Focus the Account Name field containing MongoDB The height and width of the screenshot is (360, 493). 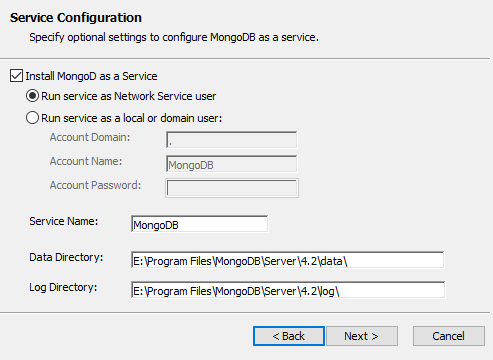click(x=231, y=164)
